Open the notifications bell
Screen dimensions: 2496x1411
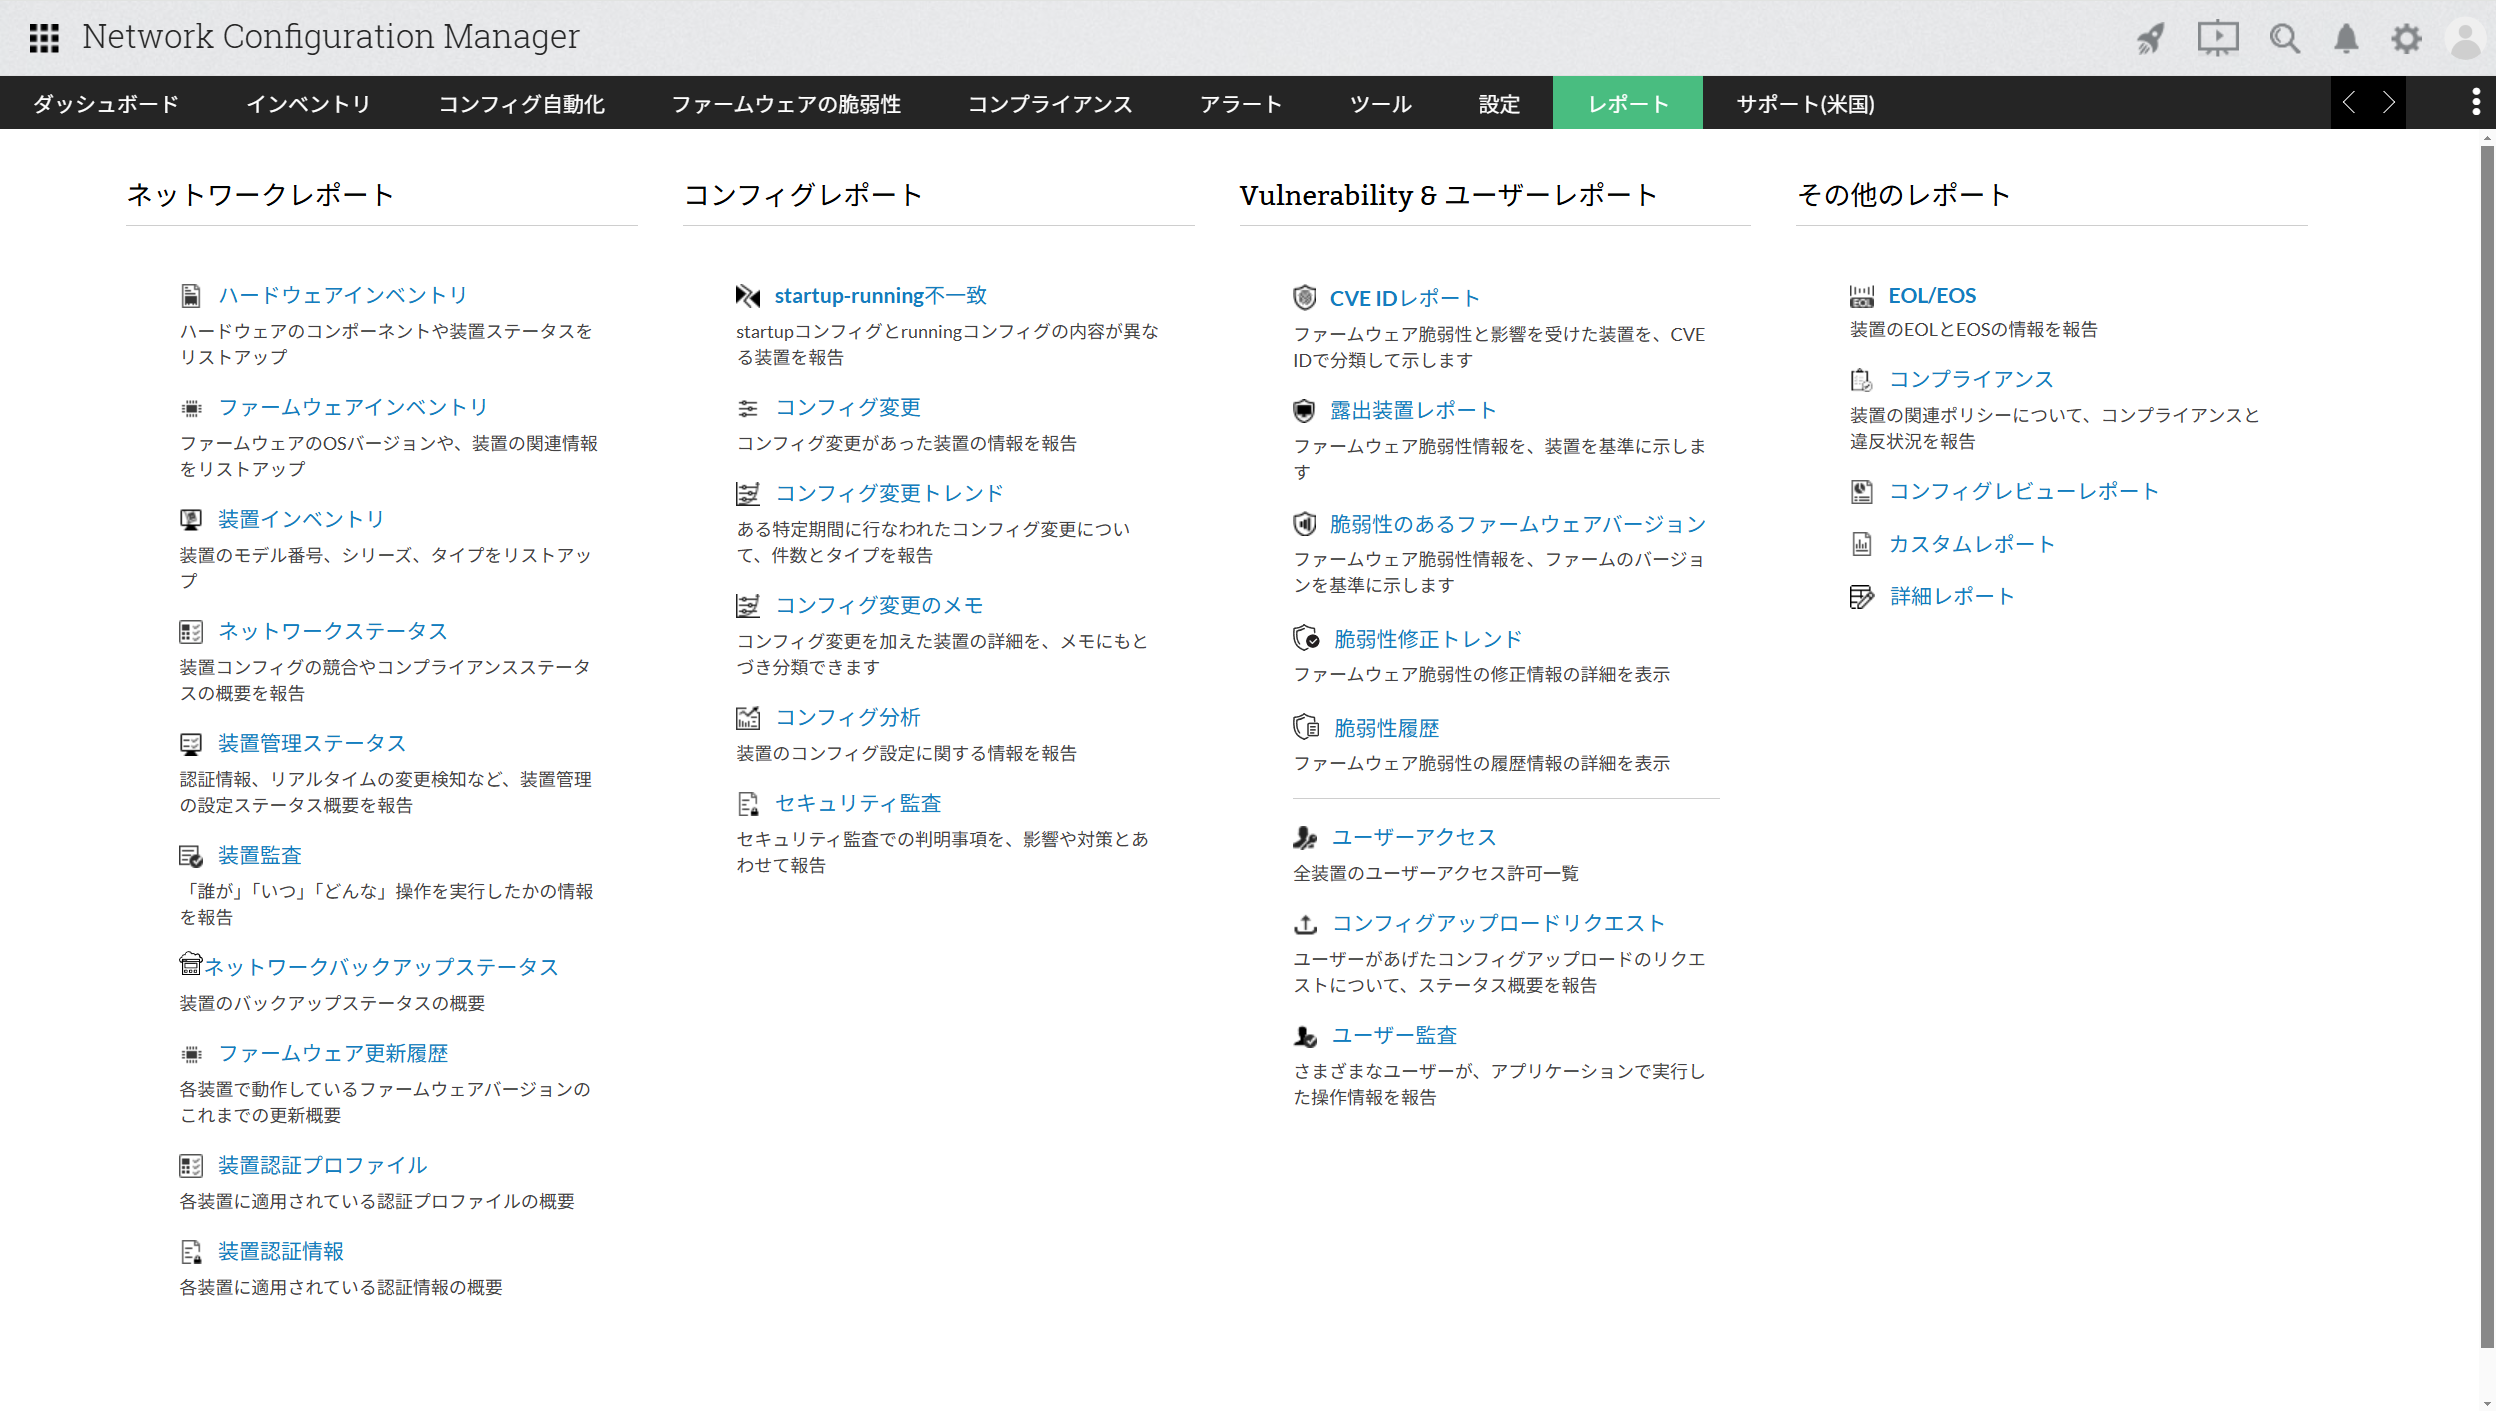pyautogui.click(x=2346, y=38)
